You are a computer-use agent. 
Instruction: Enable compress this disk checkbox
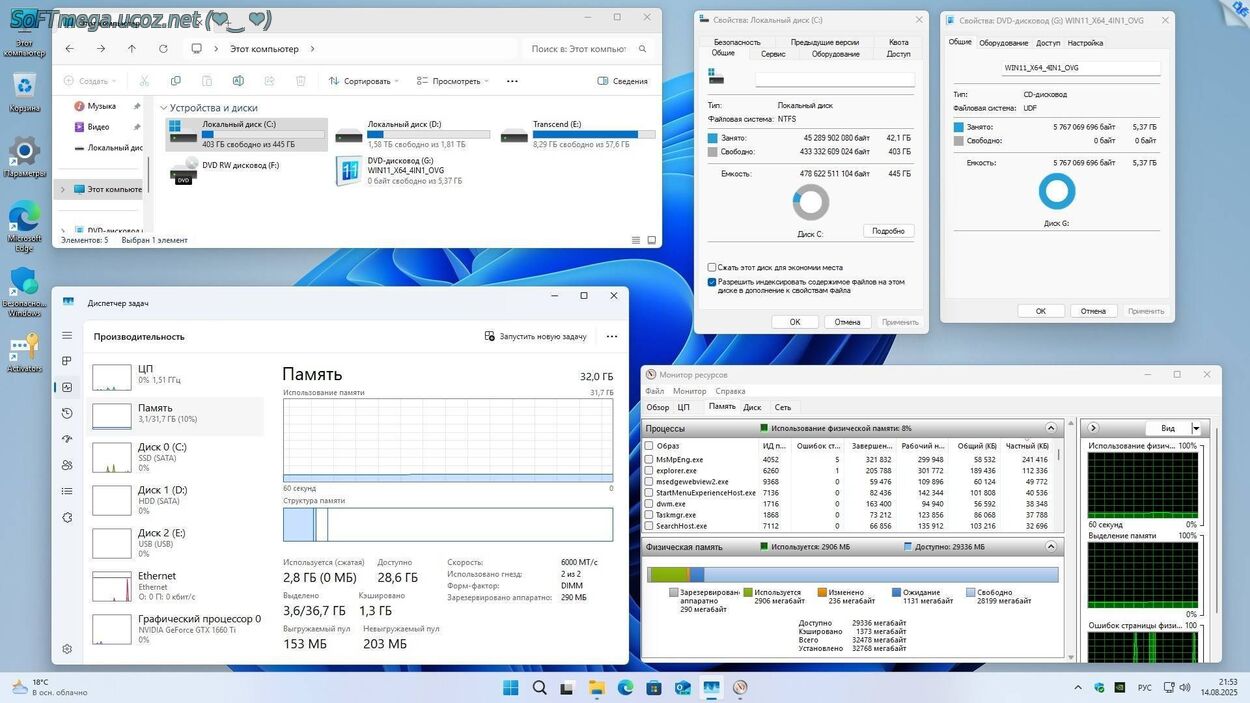coord(712,268)
